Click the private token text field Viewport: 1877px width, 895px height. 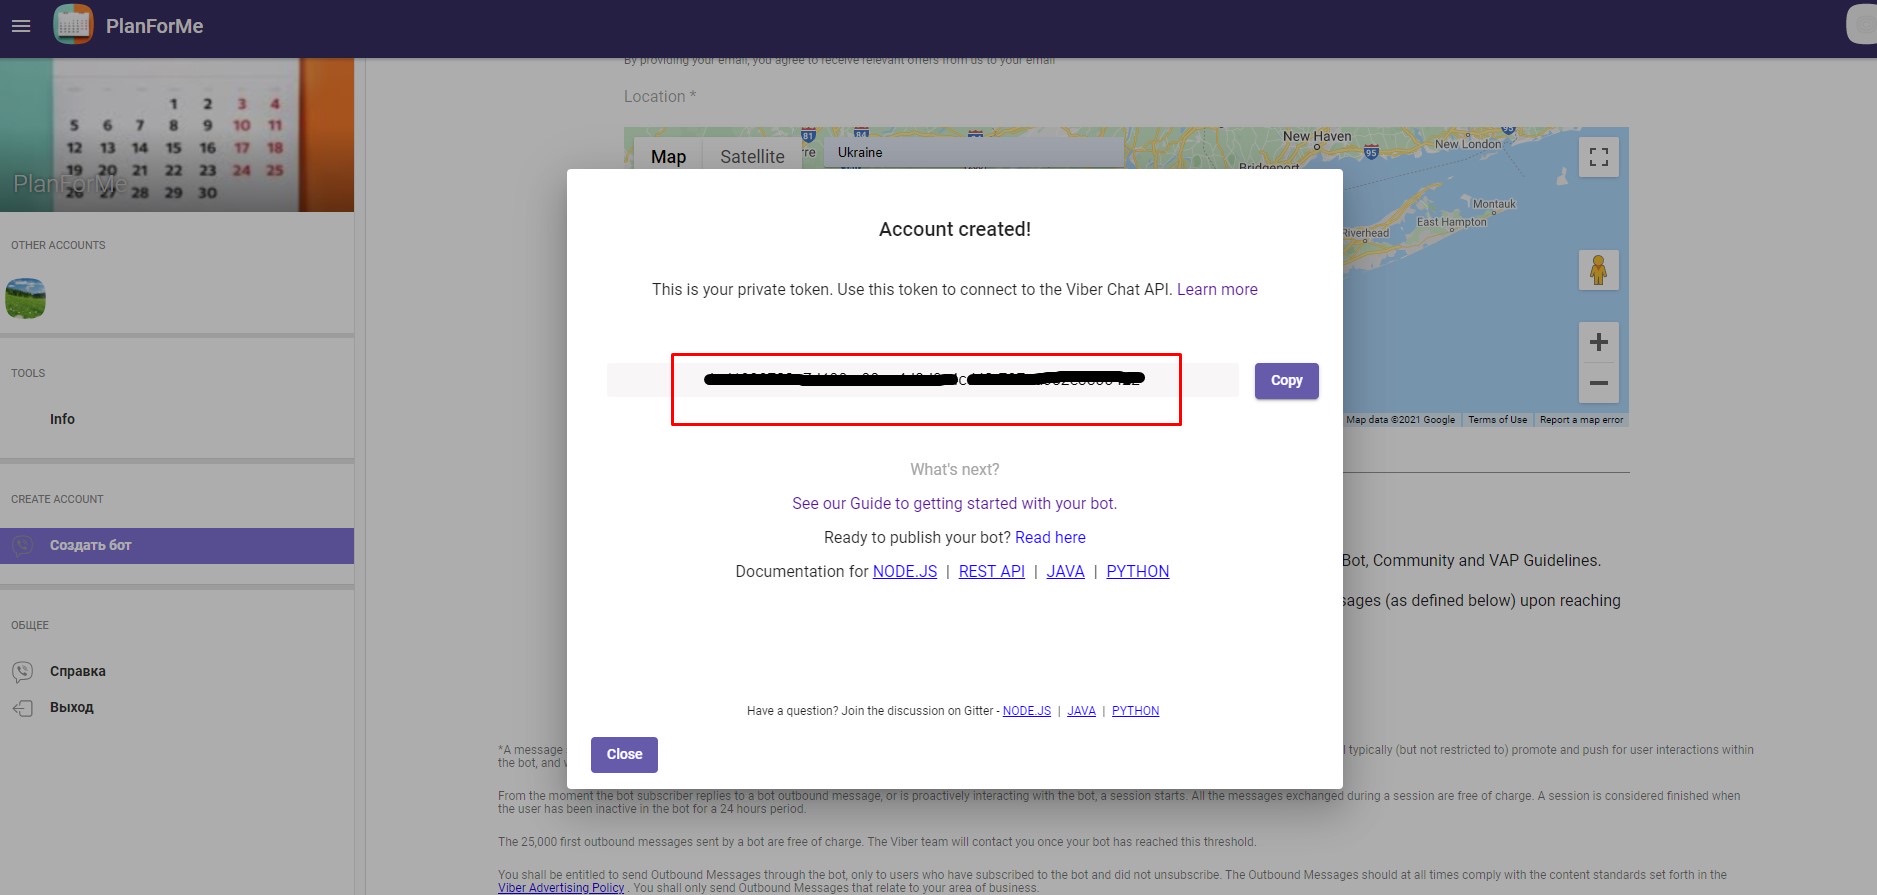pyautogui.click(x=922, y=380)
